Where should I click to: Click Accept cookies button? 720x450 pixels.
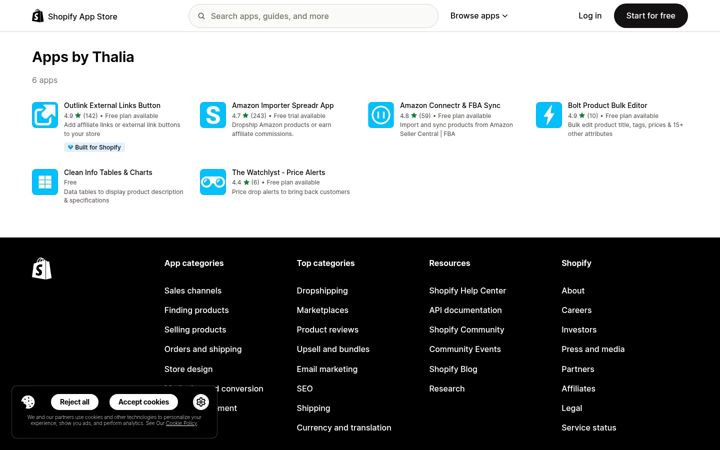pyautogui.click(x=144, y=402)
